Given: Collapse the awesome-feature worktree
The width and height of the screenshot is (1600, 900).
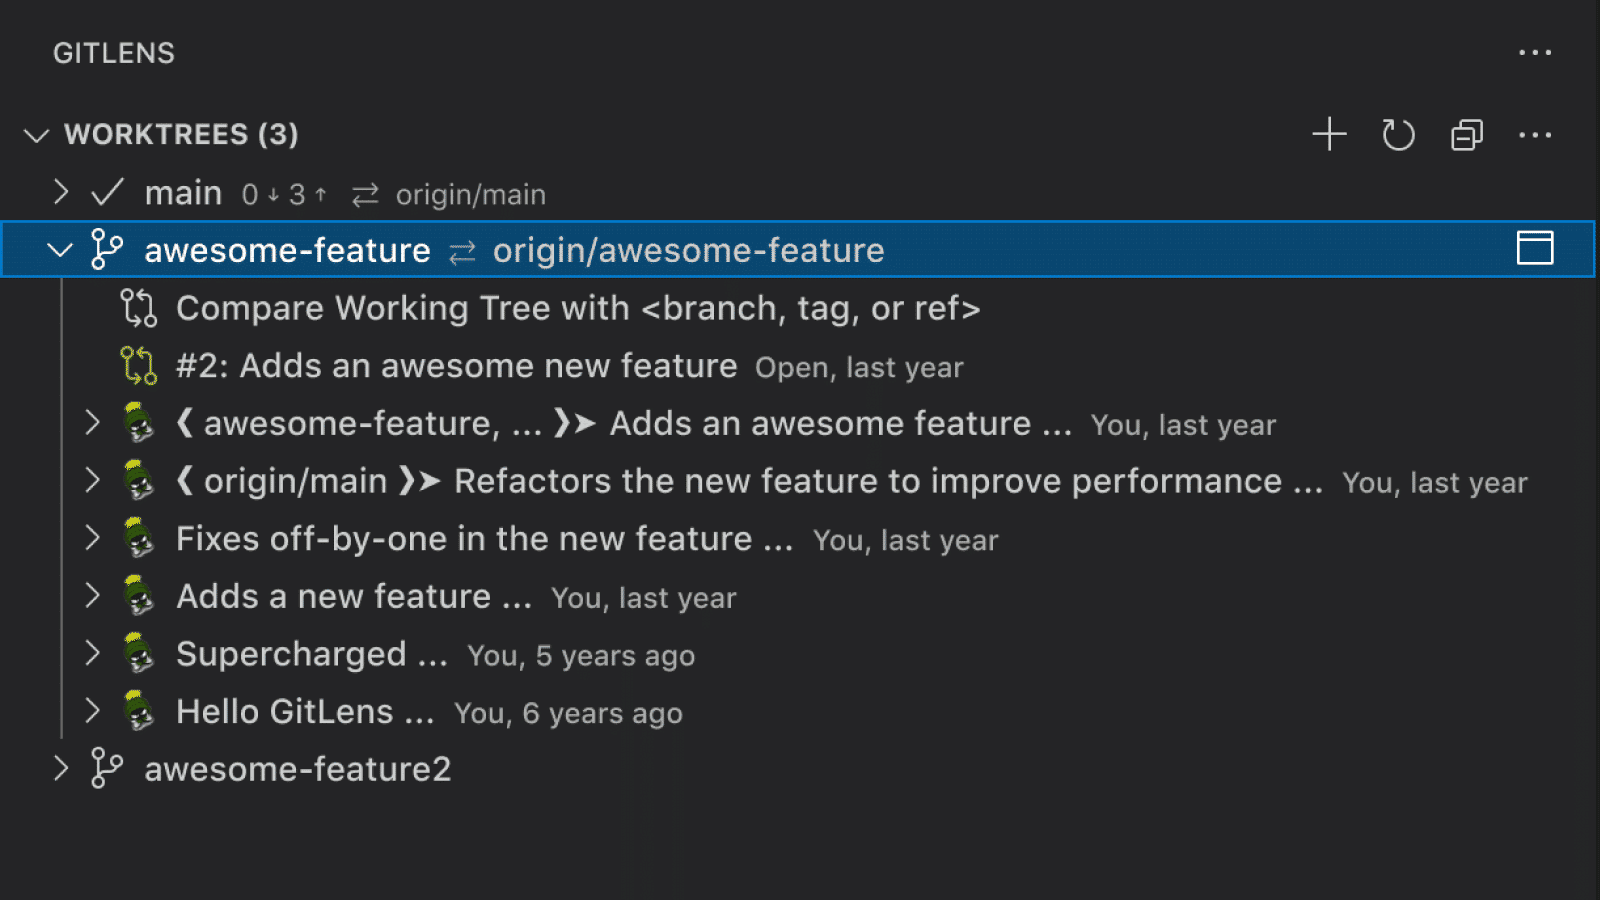Looking at the screenshot, I should (x=60, y=250).
